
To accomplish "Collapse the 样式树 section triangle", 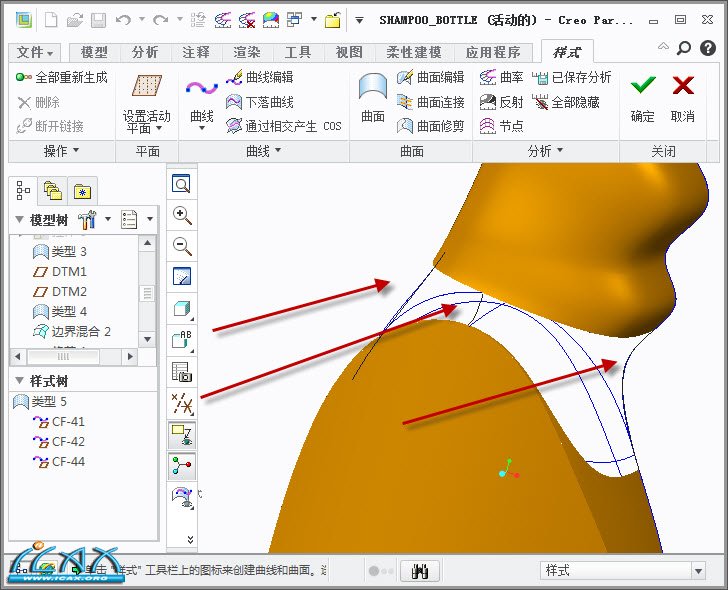I will coord(20,381).
